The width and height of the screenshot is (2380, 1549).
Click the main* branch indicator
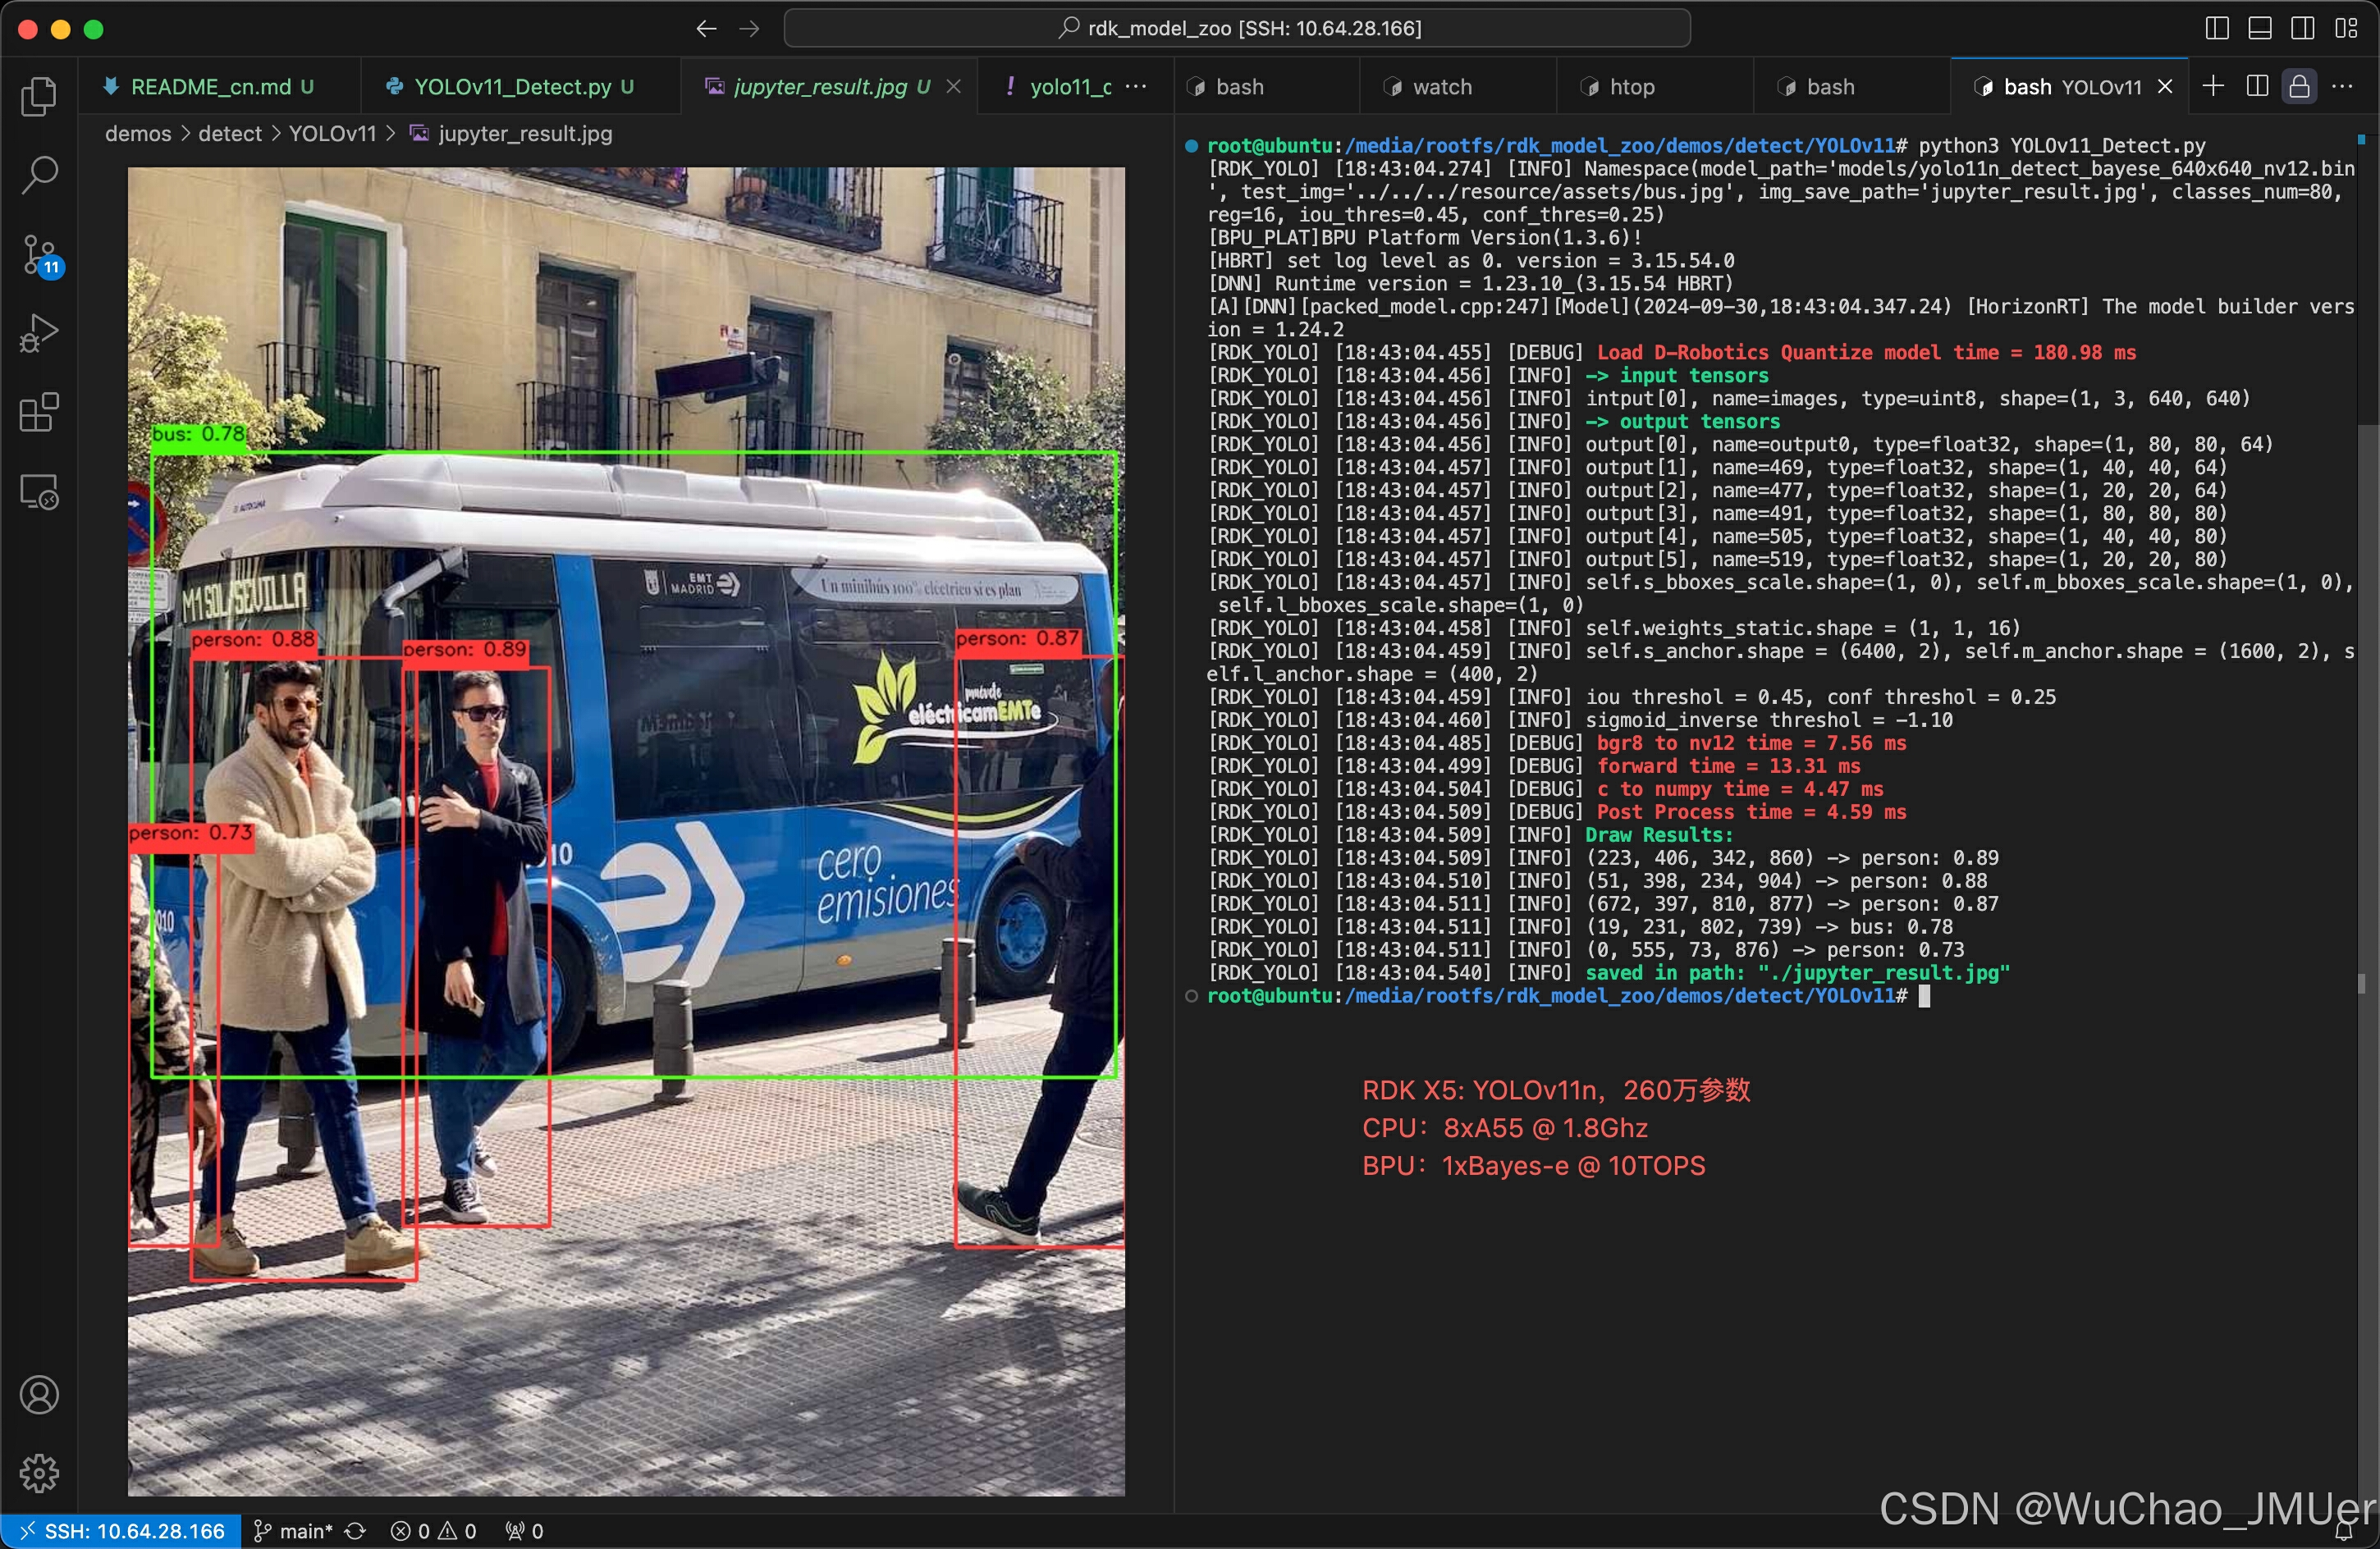(293, 1531)
